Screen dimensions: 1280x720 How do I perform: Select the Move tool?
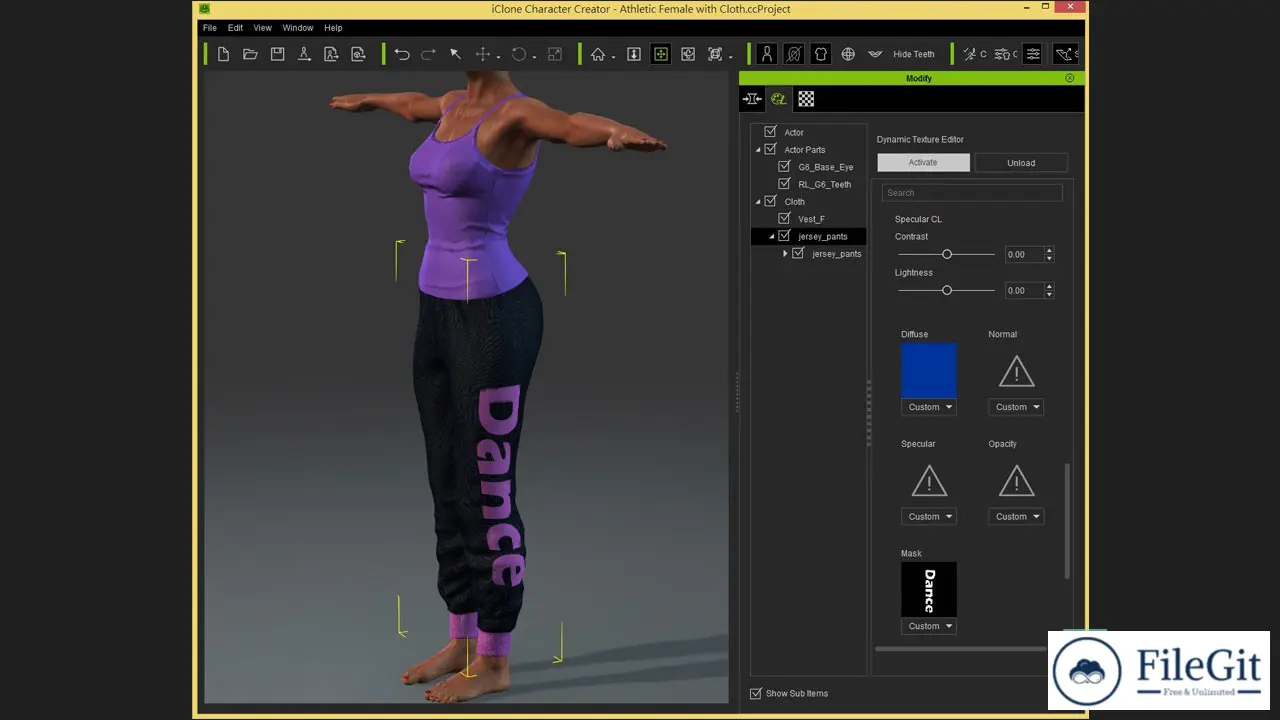coord(482,54)
